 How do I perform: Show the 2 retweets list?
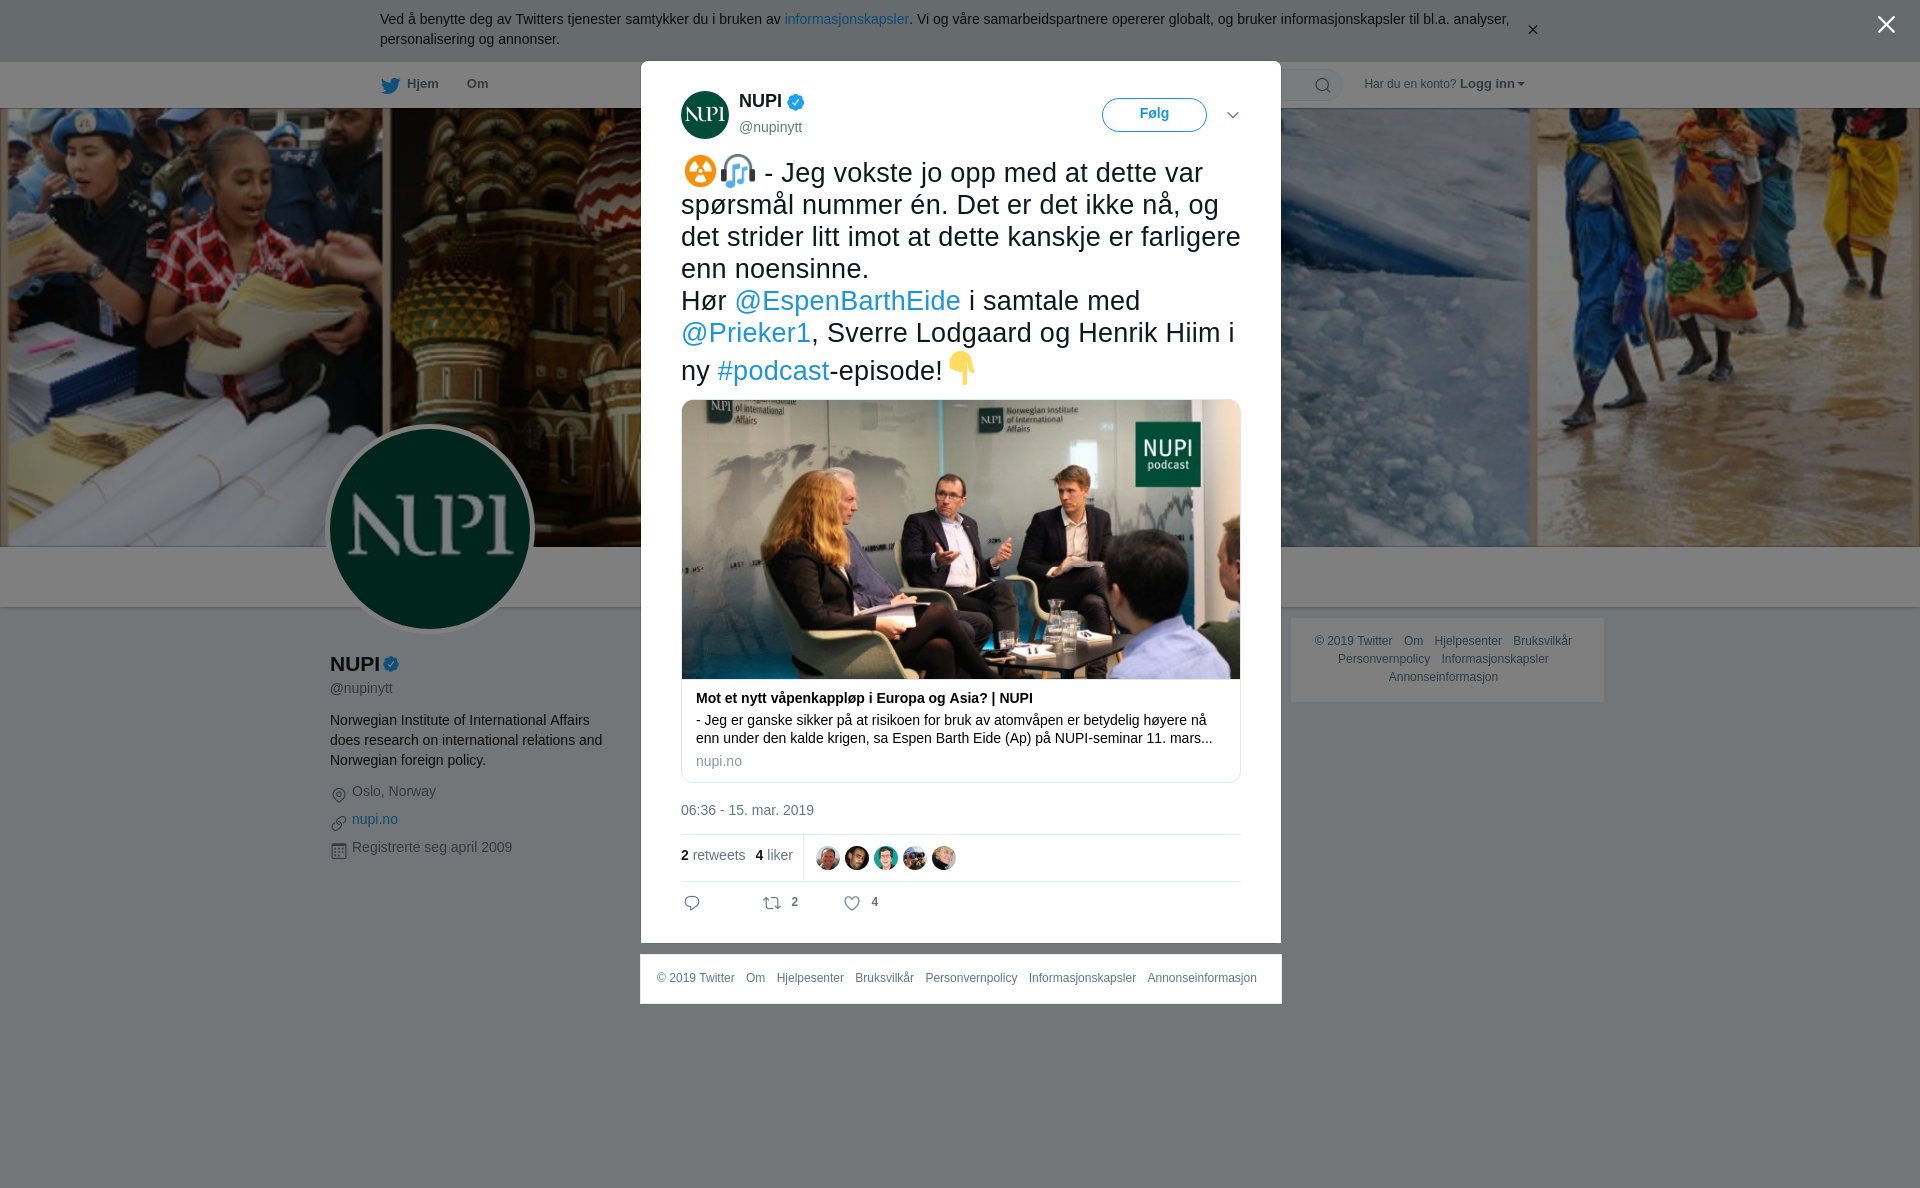[713, 855]
